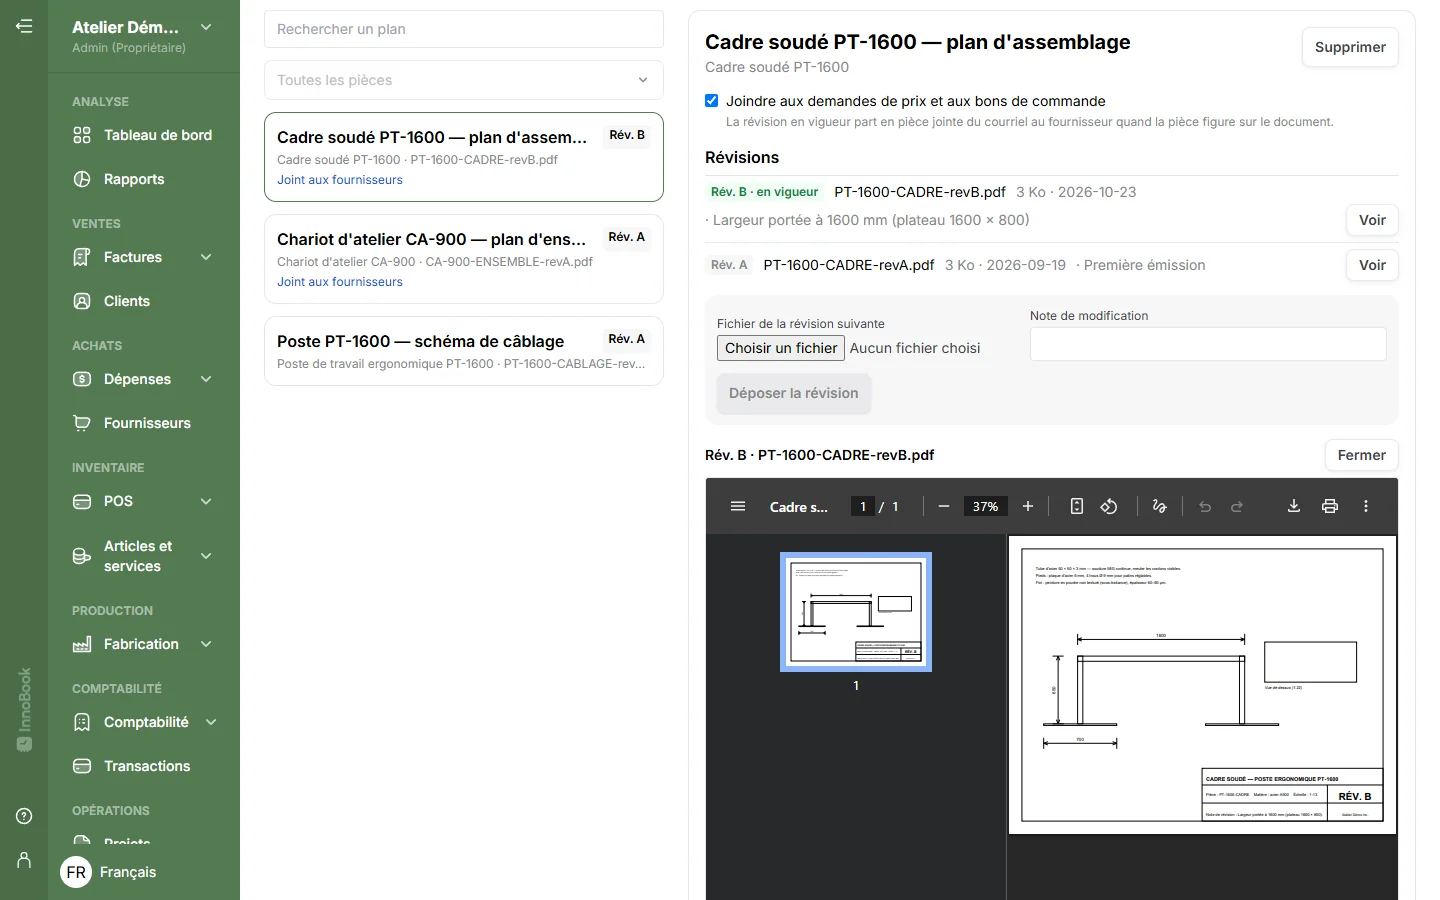The image size is (1440, 900).
Task: Open the help question mark icon
Action: (x=24, y=816)
